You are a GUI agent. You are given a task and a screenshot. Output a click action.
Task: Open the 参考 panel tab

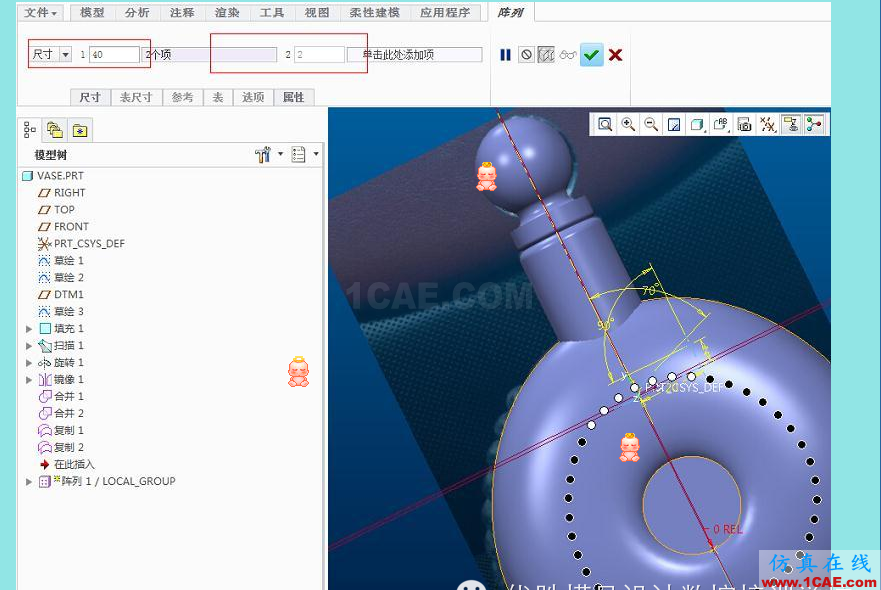coord(183,97)
